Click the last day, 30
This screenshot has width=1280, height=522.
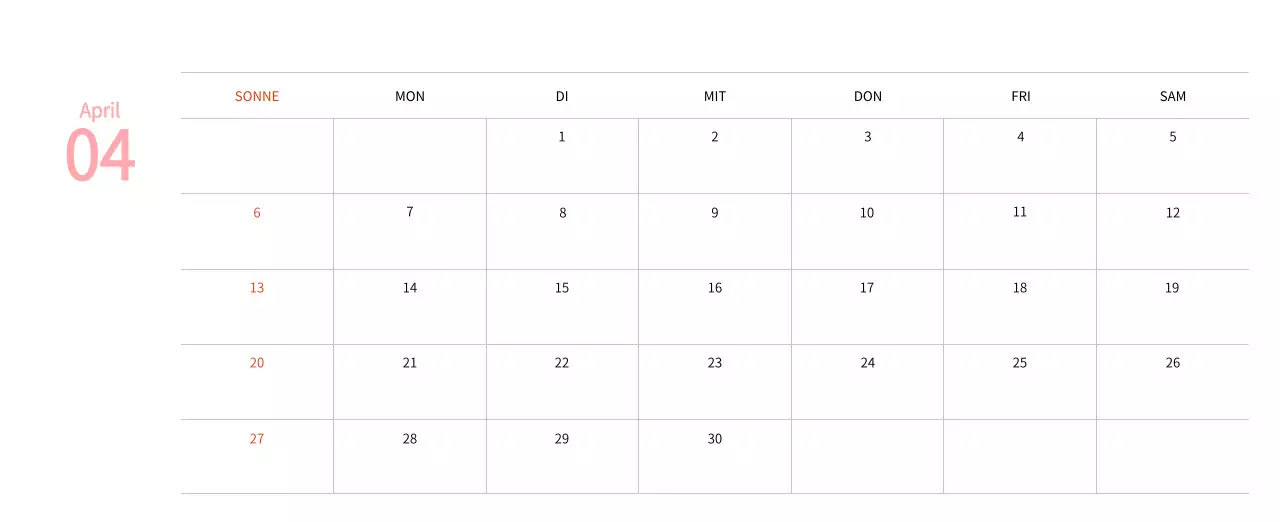715,439
